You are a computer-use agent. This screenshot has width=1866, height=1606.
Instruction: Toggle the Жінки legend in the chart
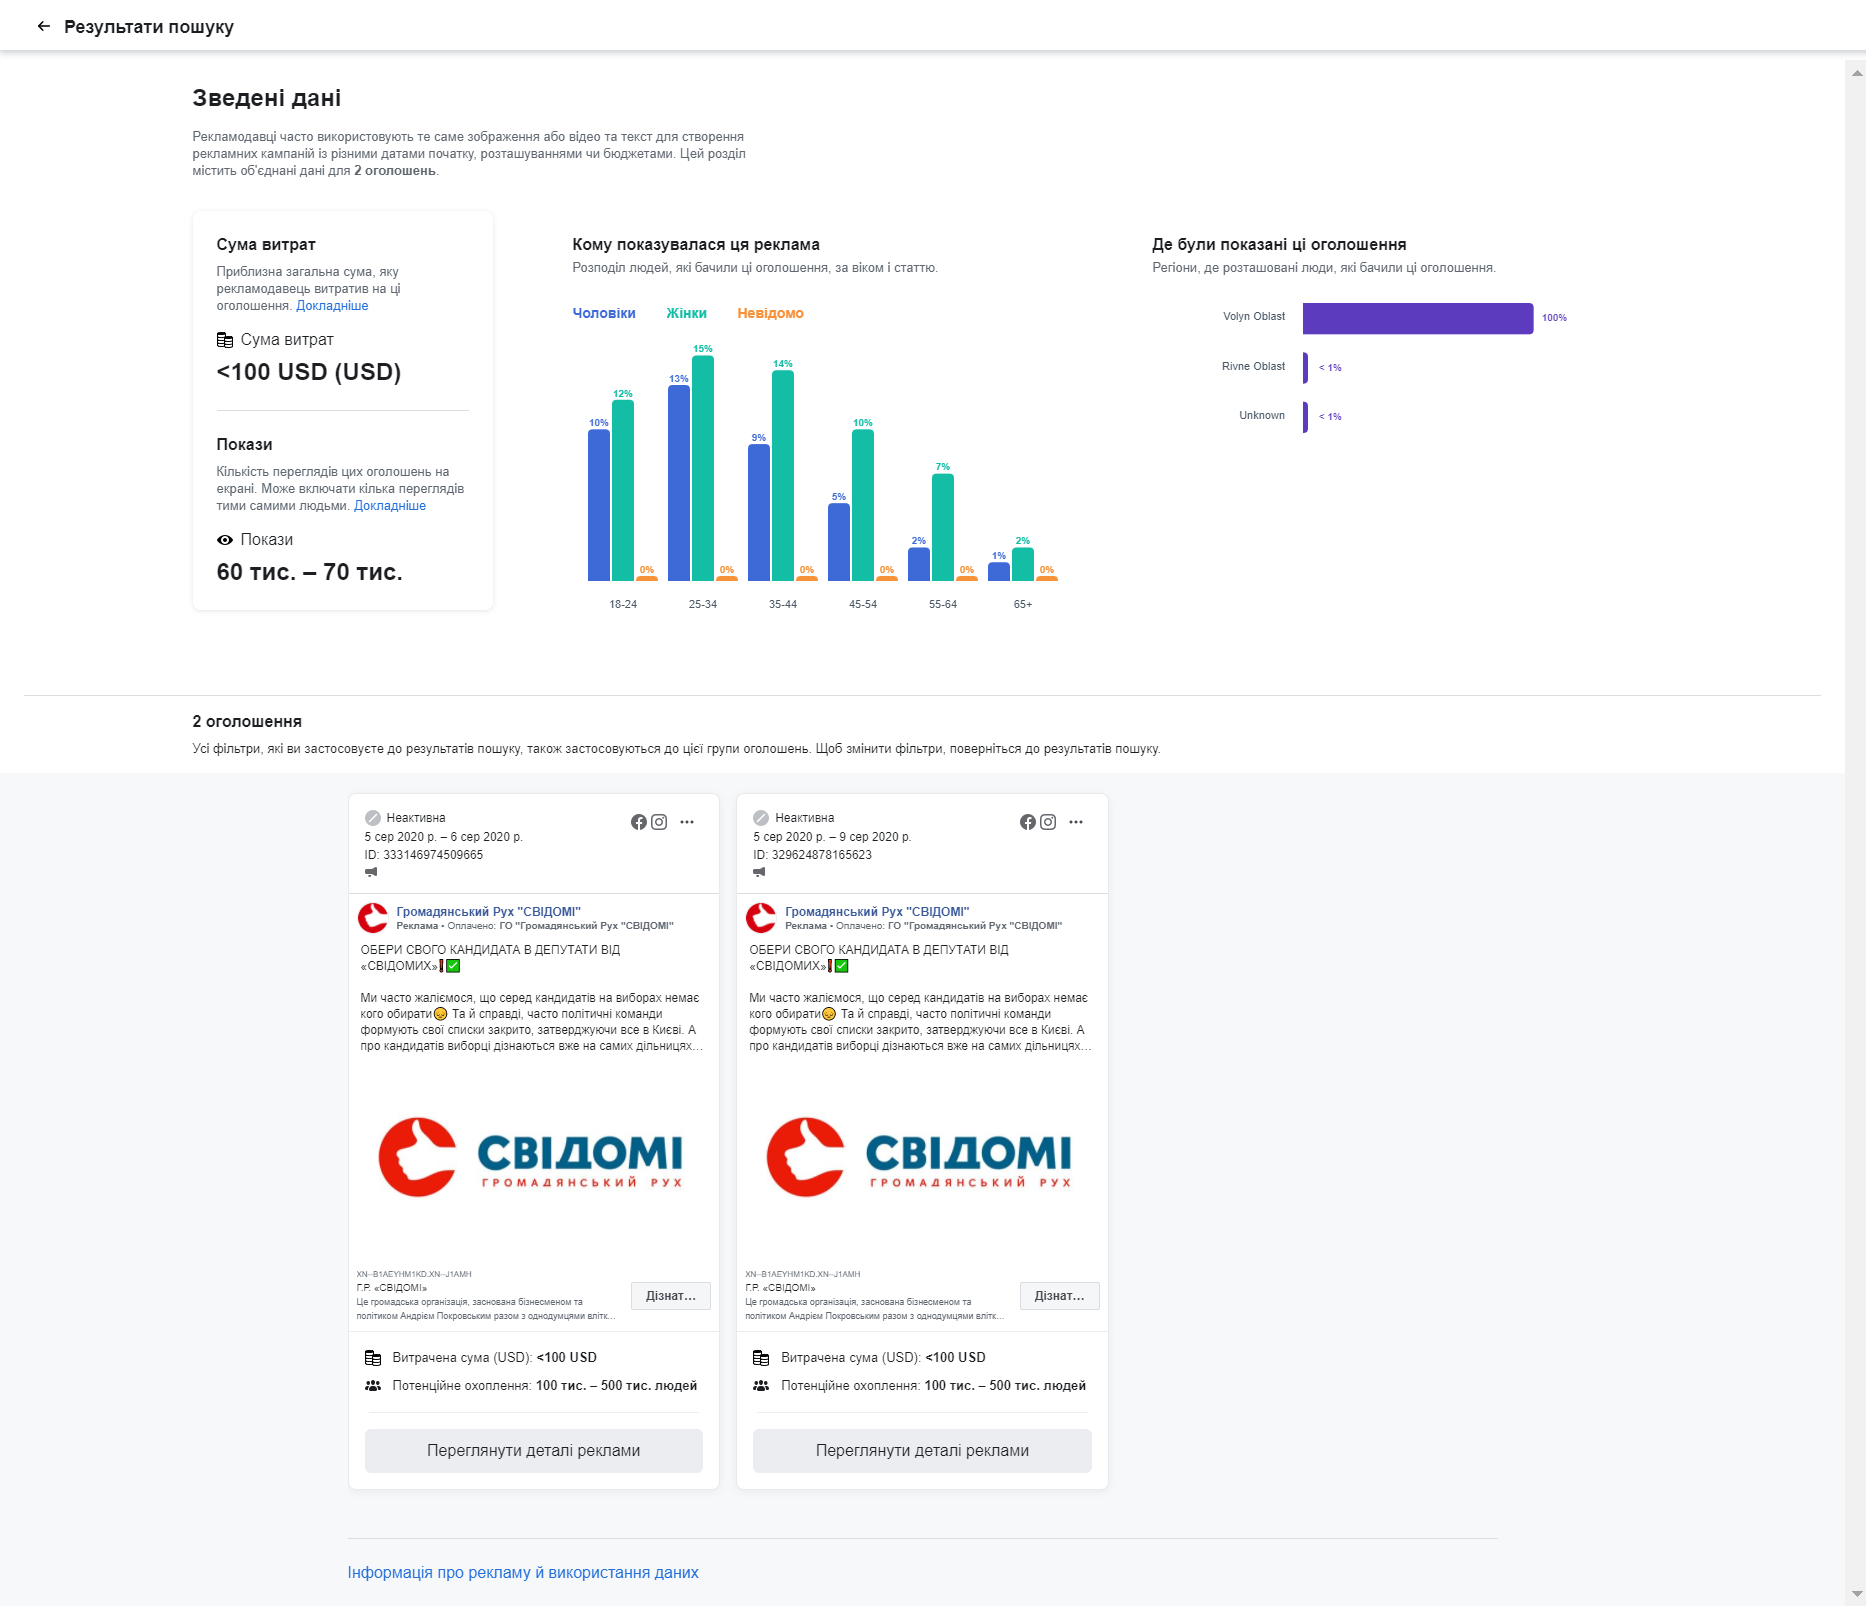pos(686,313)
